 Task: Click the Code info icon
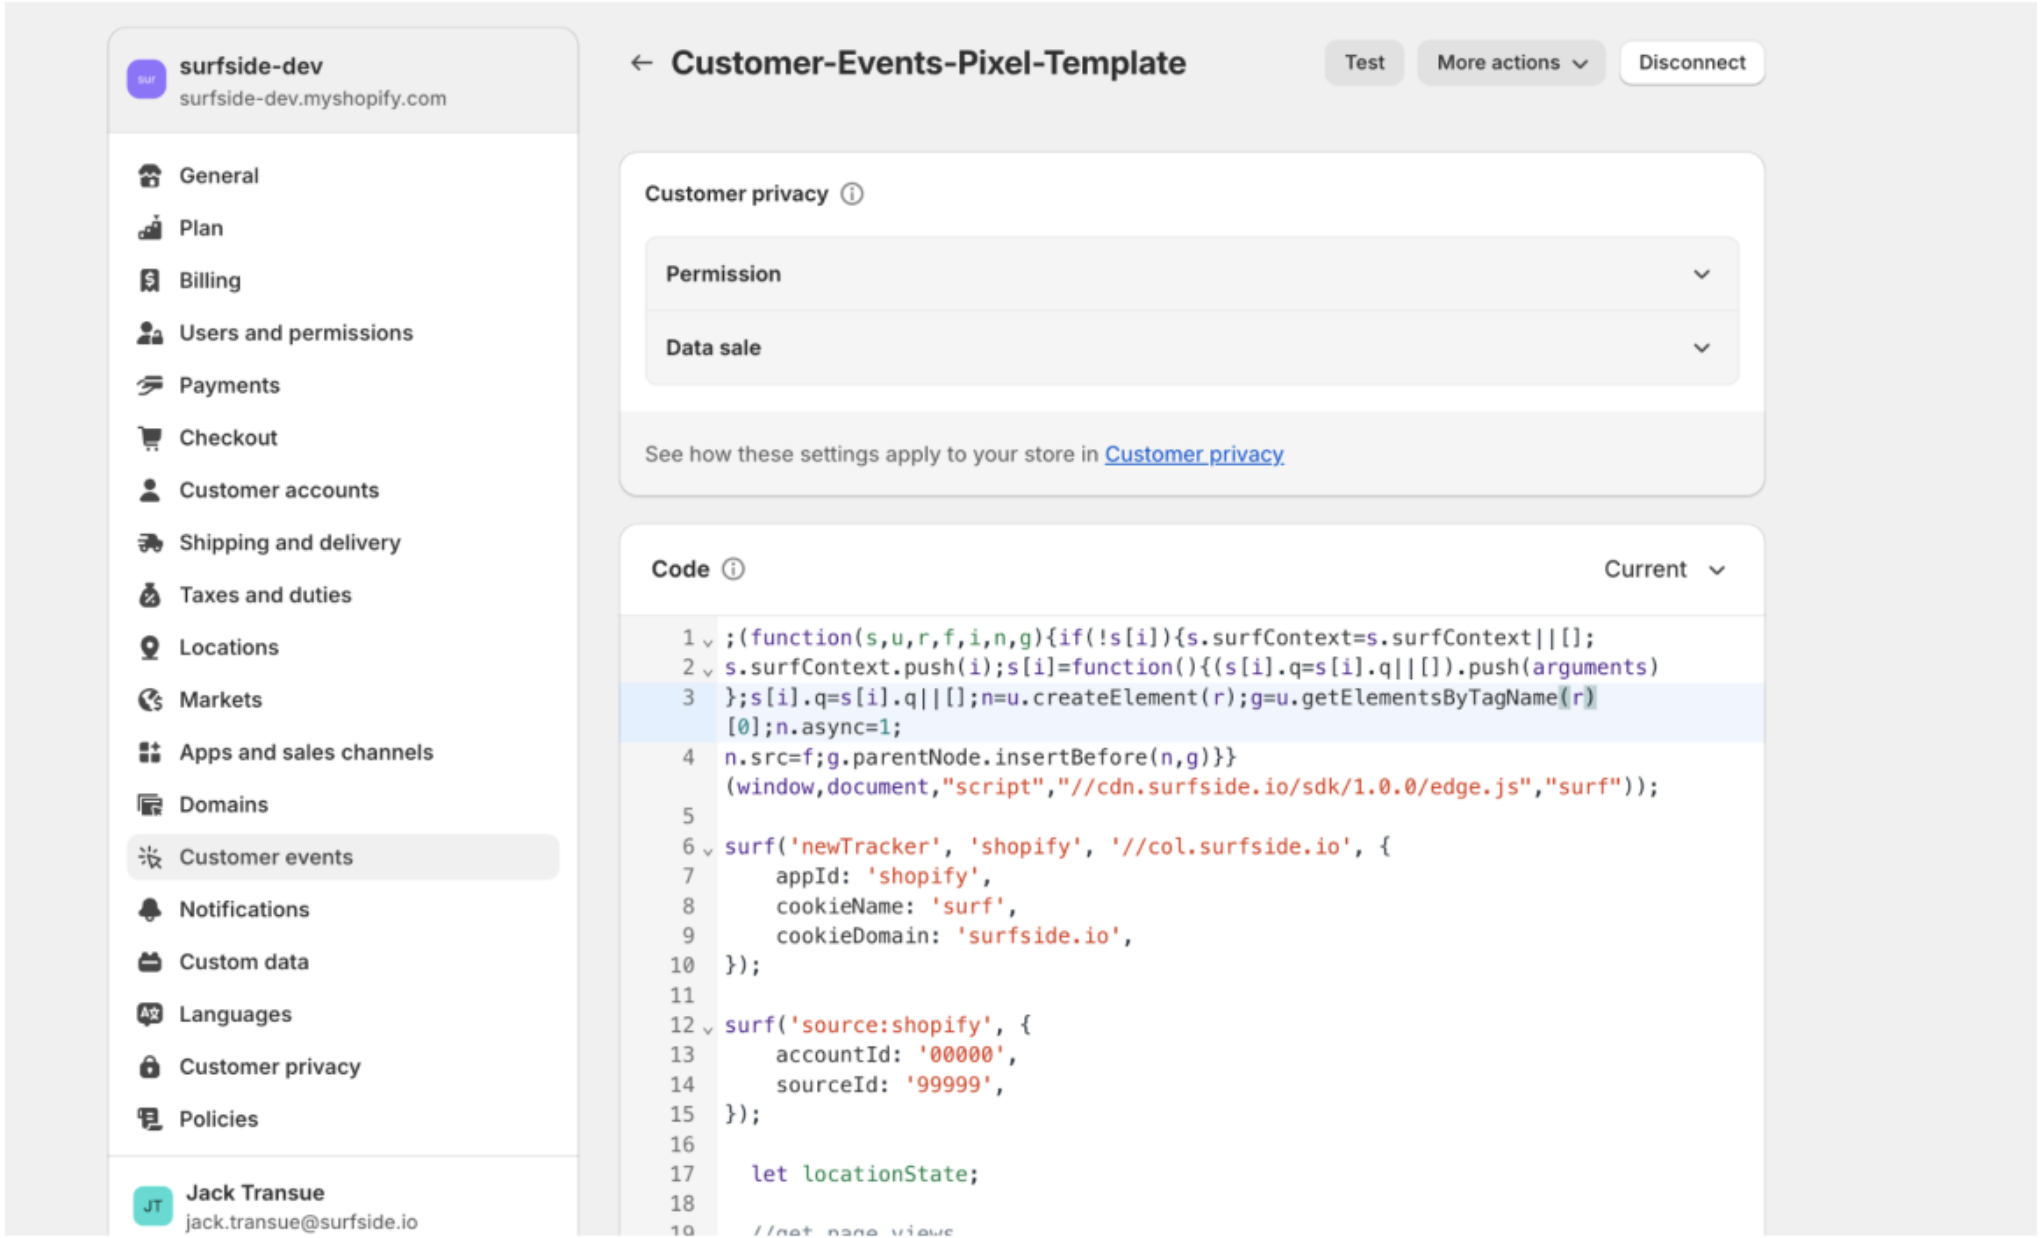[x=733, y=569]
